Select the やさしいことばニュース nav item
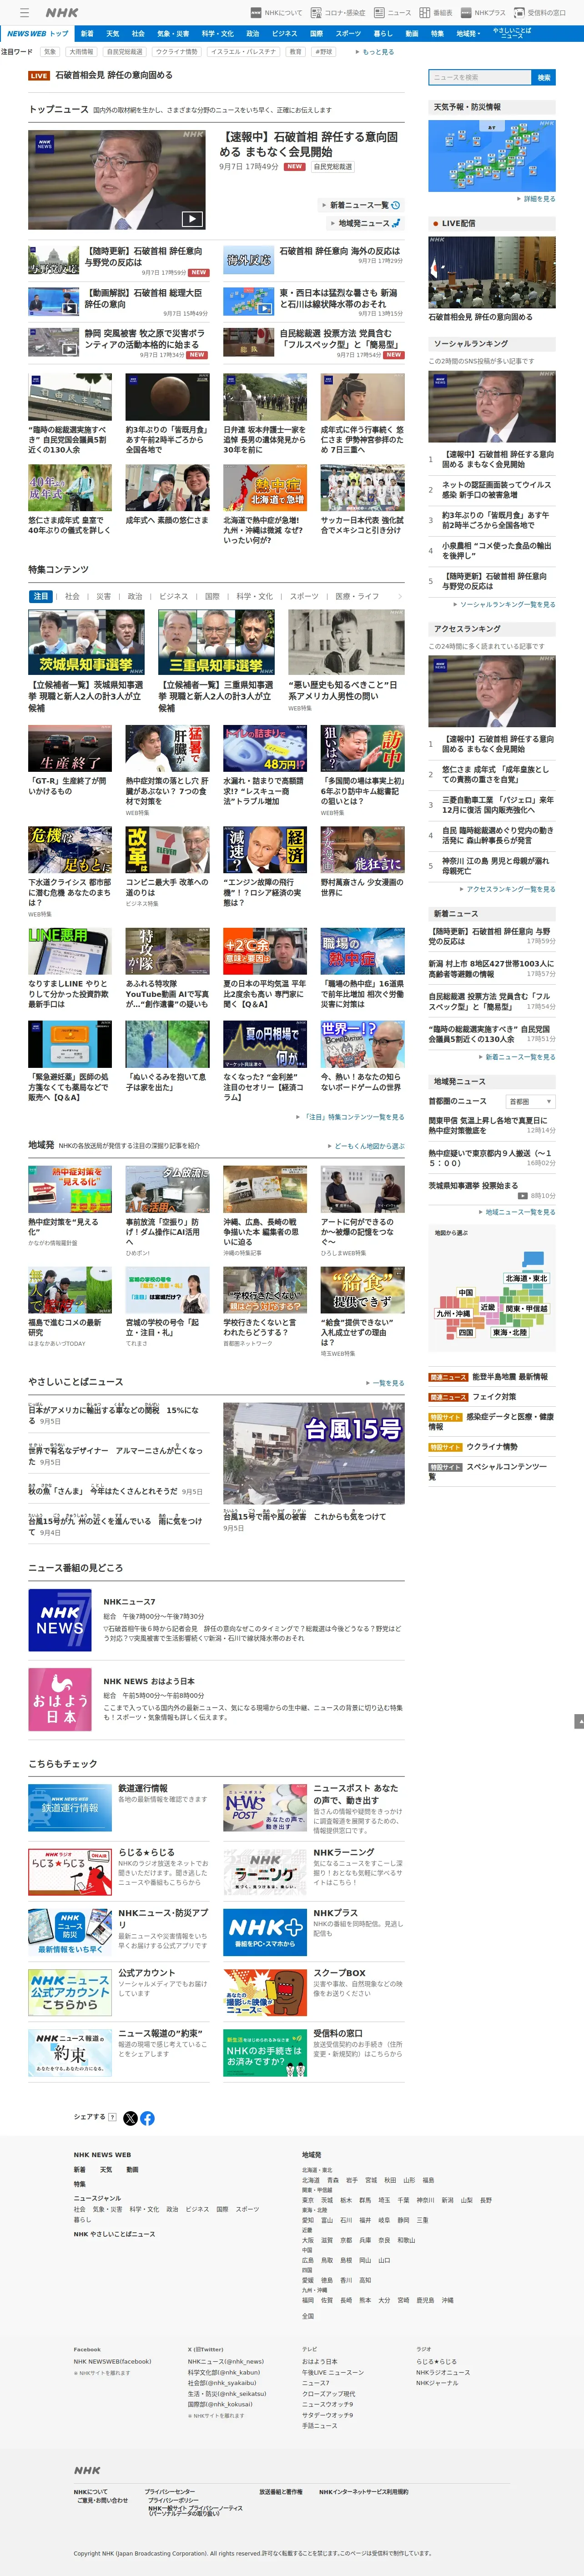Viewport: 584px width, 2576px height. [512, 33]
